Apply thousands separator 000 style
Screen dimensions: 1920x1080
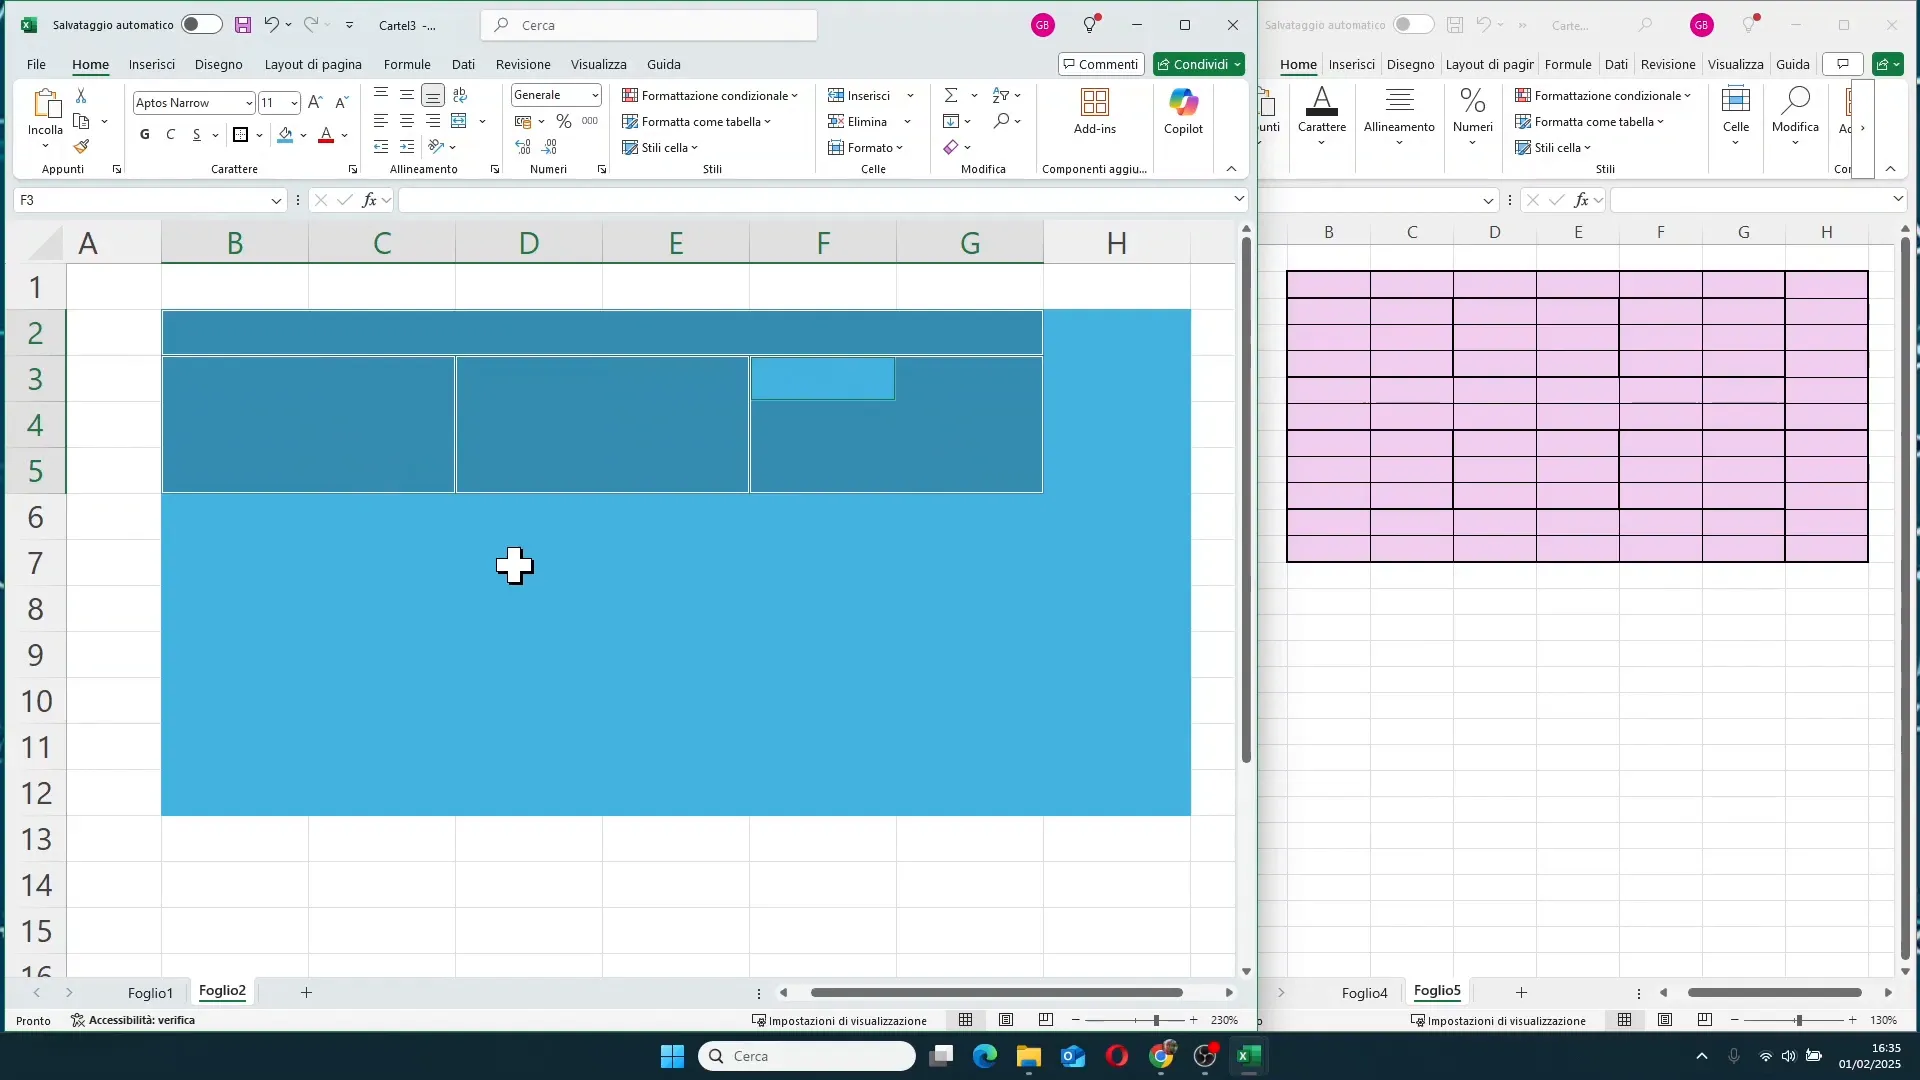tap(590, 121)
